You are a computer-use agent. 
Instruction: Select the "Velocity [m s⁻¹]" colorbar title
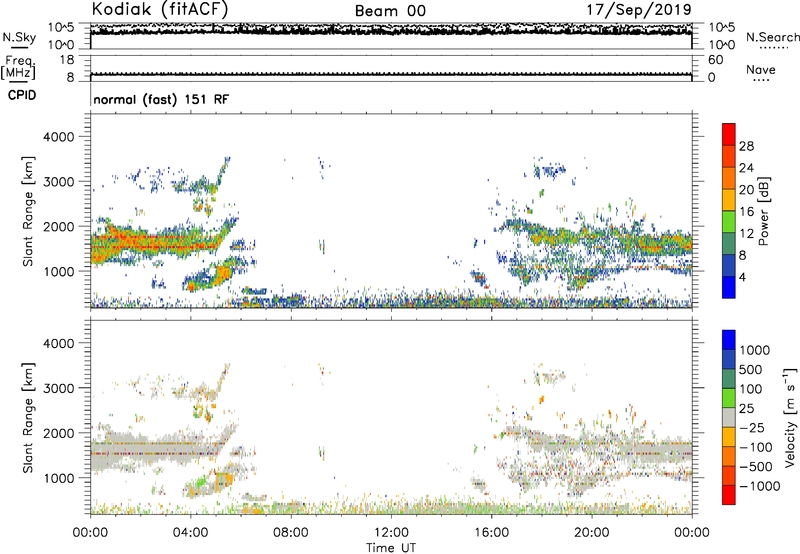[x=790, y=417]
